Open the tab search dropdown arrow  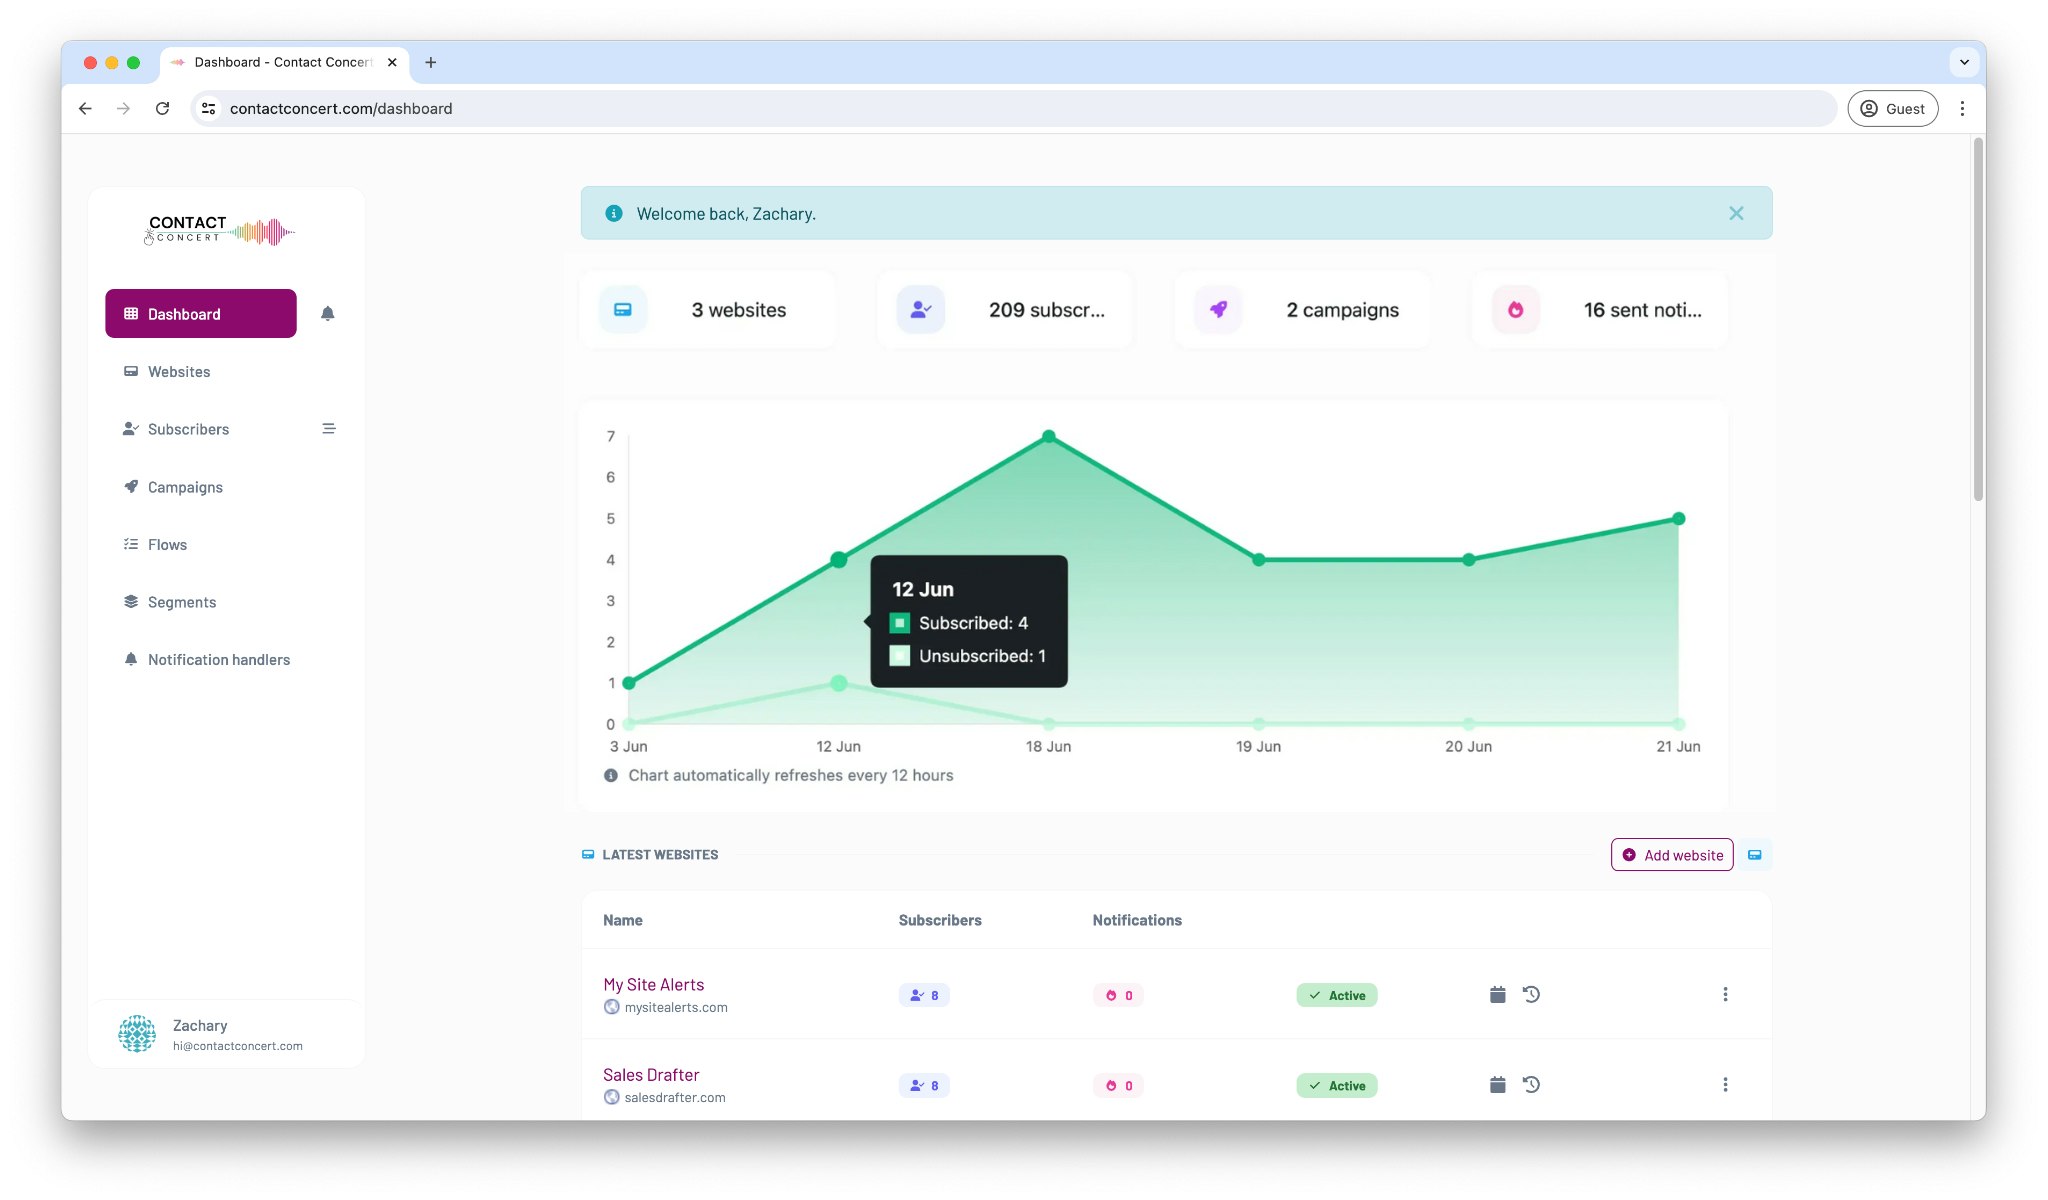pyautogui.click(x=1963, y=62)
